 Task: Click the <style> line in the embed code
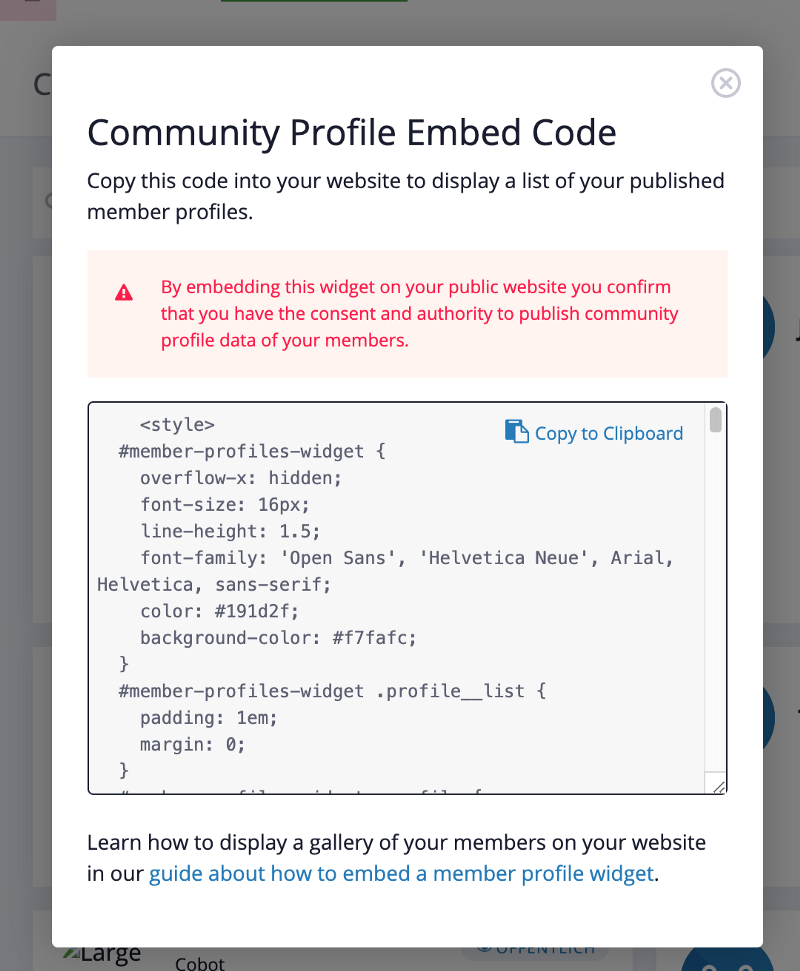[x=178, y=423]
